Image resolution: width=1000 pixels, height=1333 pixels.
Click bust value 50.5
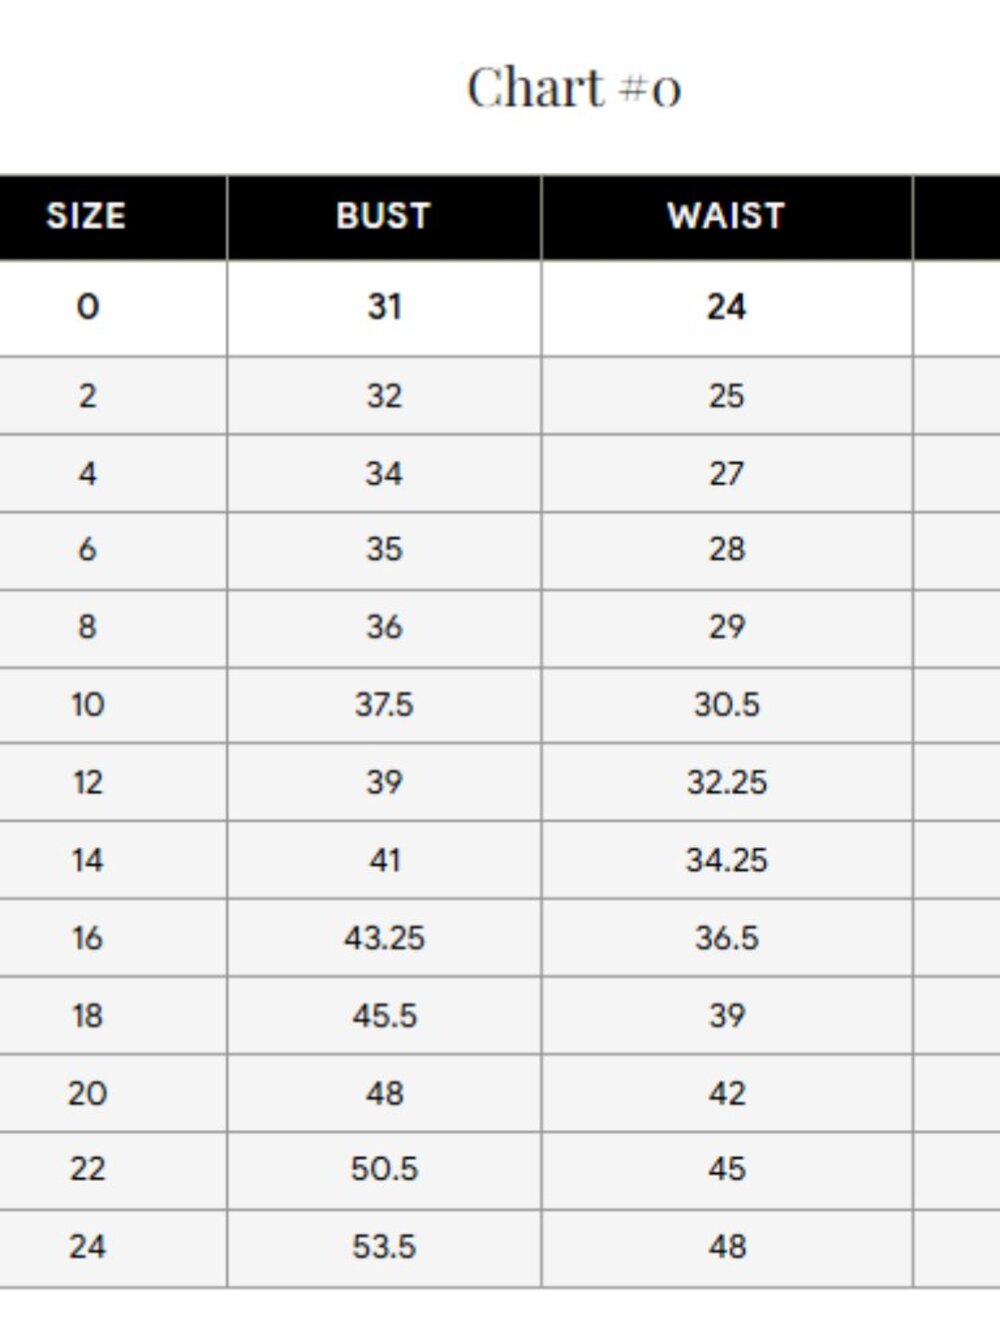384,1168
